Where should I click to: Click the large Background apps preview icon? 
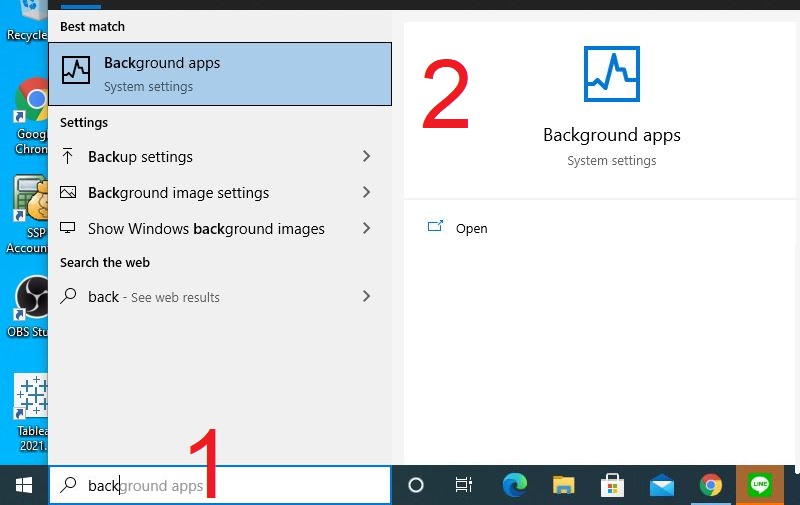tap(611, 75)
